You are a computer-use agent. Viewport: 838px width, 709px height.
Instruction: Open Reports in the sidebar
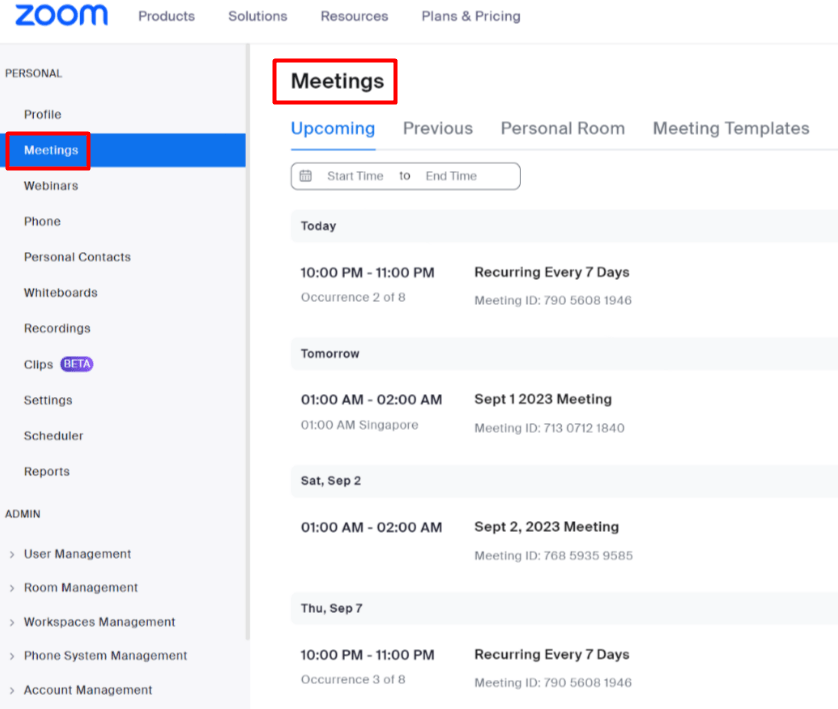tap(46, 471)
